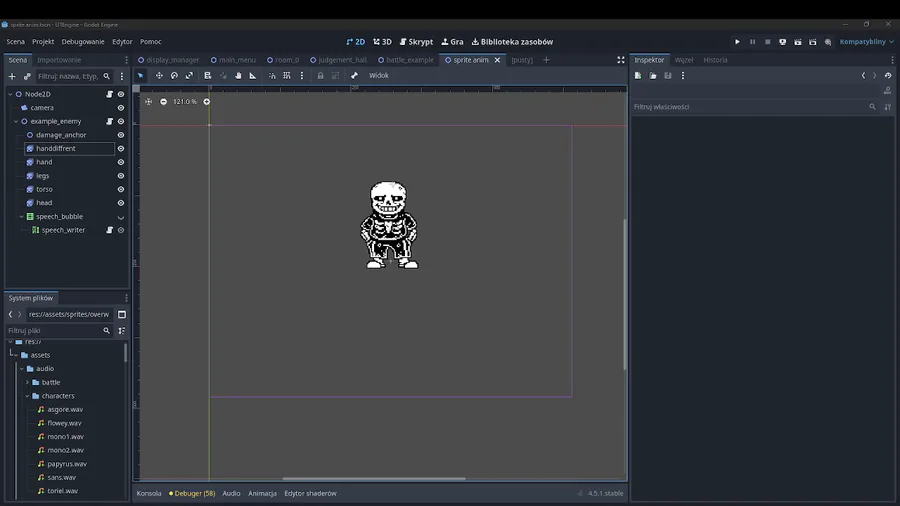Activate the Pan (hand) tool
Viewport: 900px width, 506px height.
click(x=238, y=76)
